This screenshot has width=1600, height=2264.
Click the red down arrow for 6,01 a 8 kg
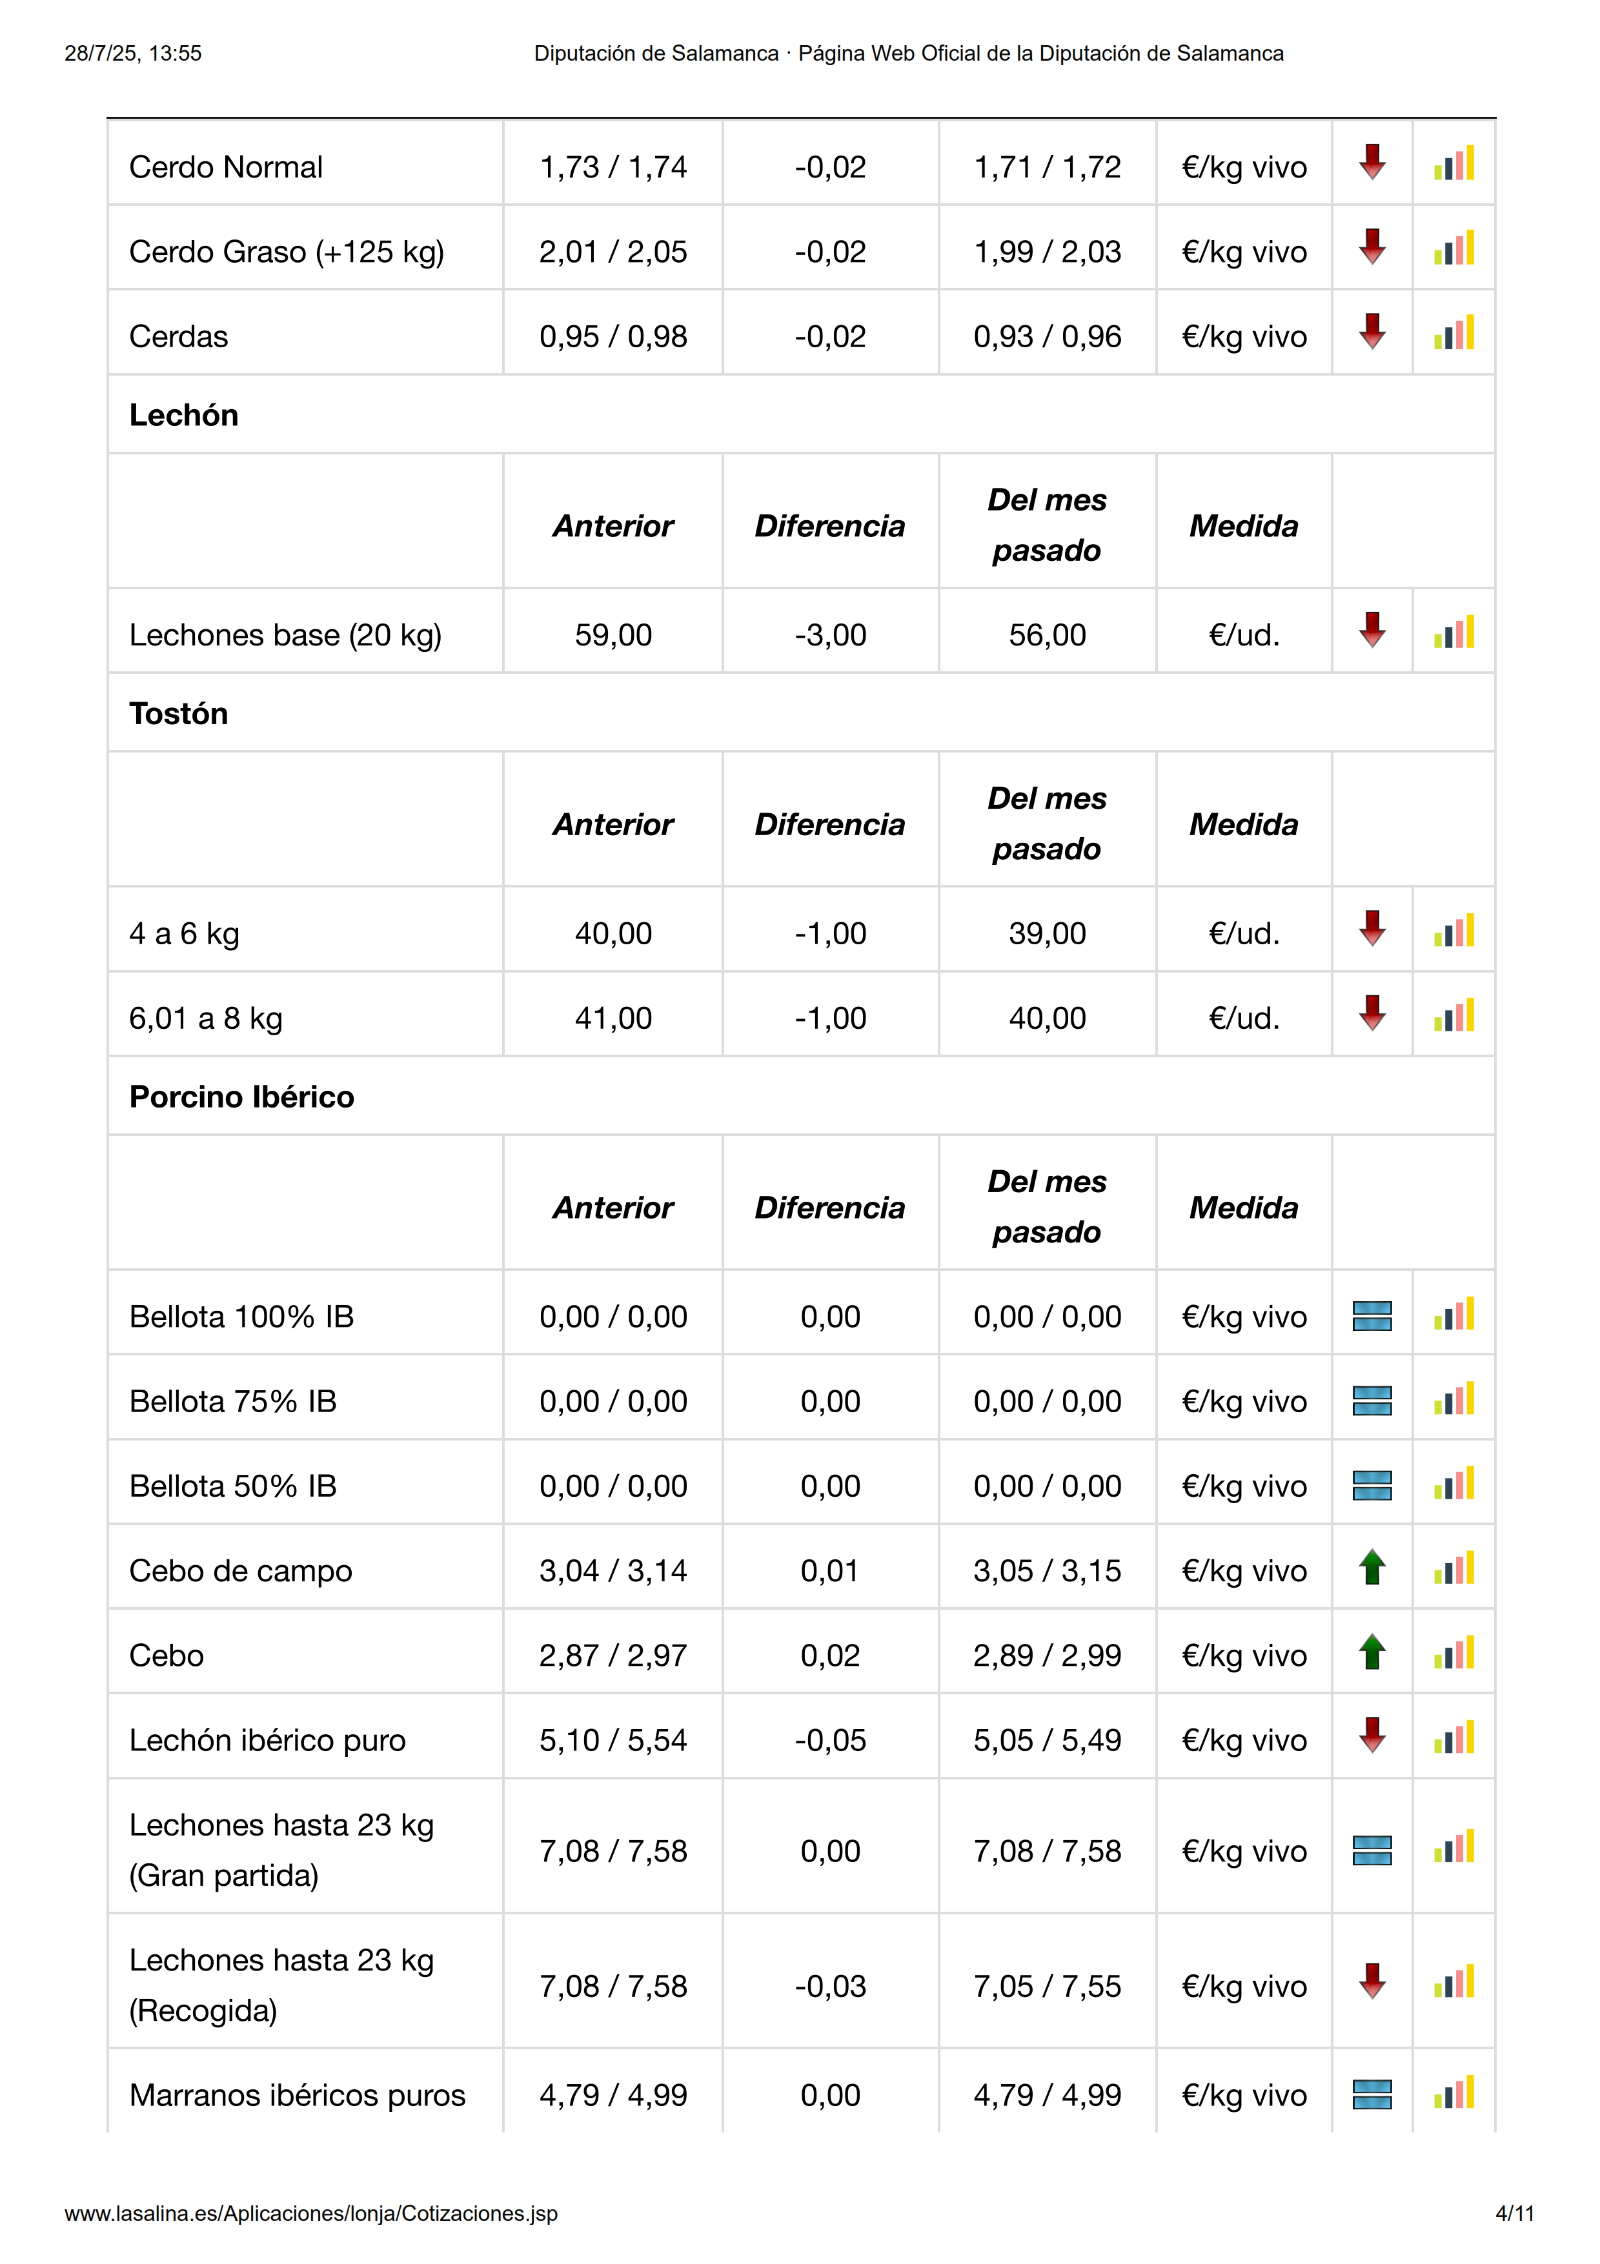tap(1372, 1014)
